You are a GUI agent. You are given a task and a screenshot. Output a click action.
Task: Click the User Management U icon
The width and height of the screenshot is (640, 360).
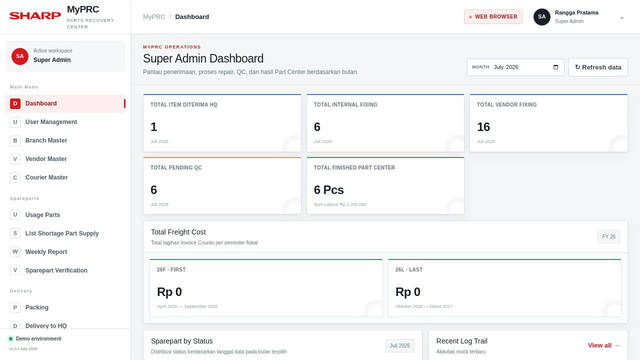pos(15,122)
